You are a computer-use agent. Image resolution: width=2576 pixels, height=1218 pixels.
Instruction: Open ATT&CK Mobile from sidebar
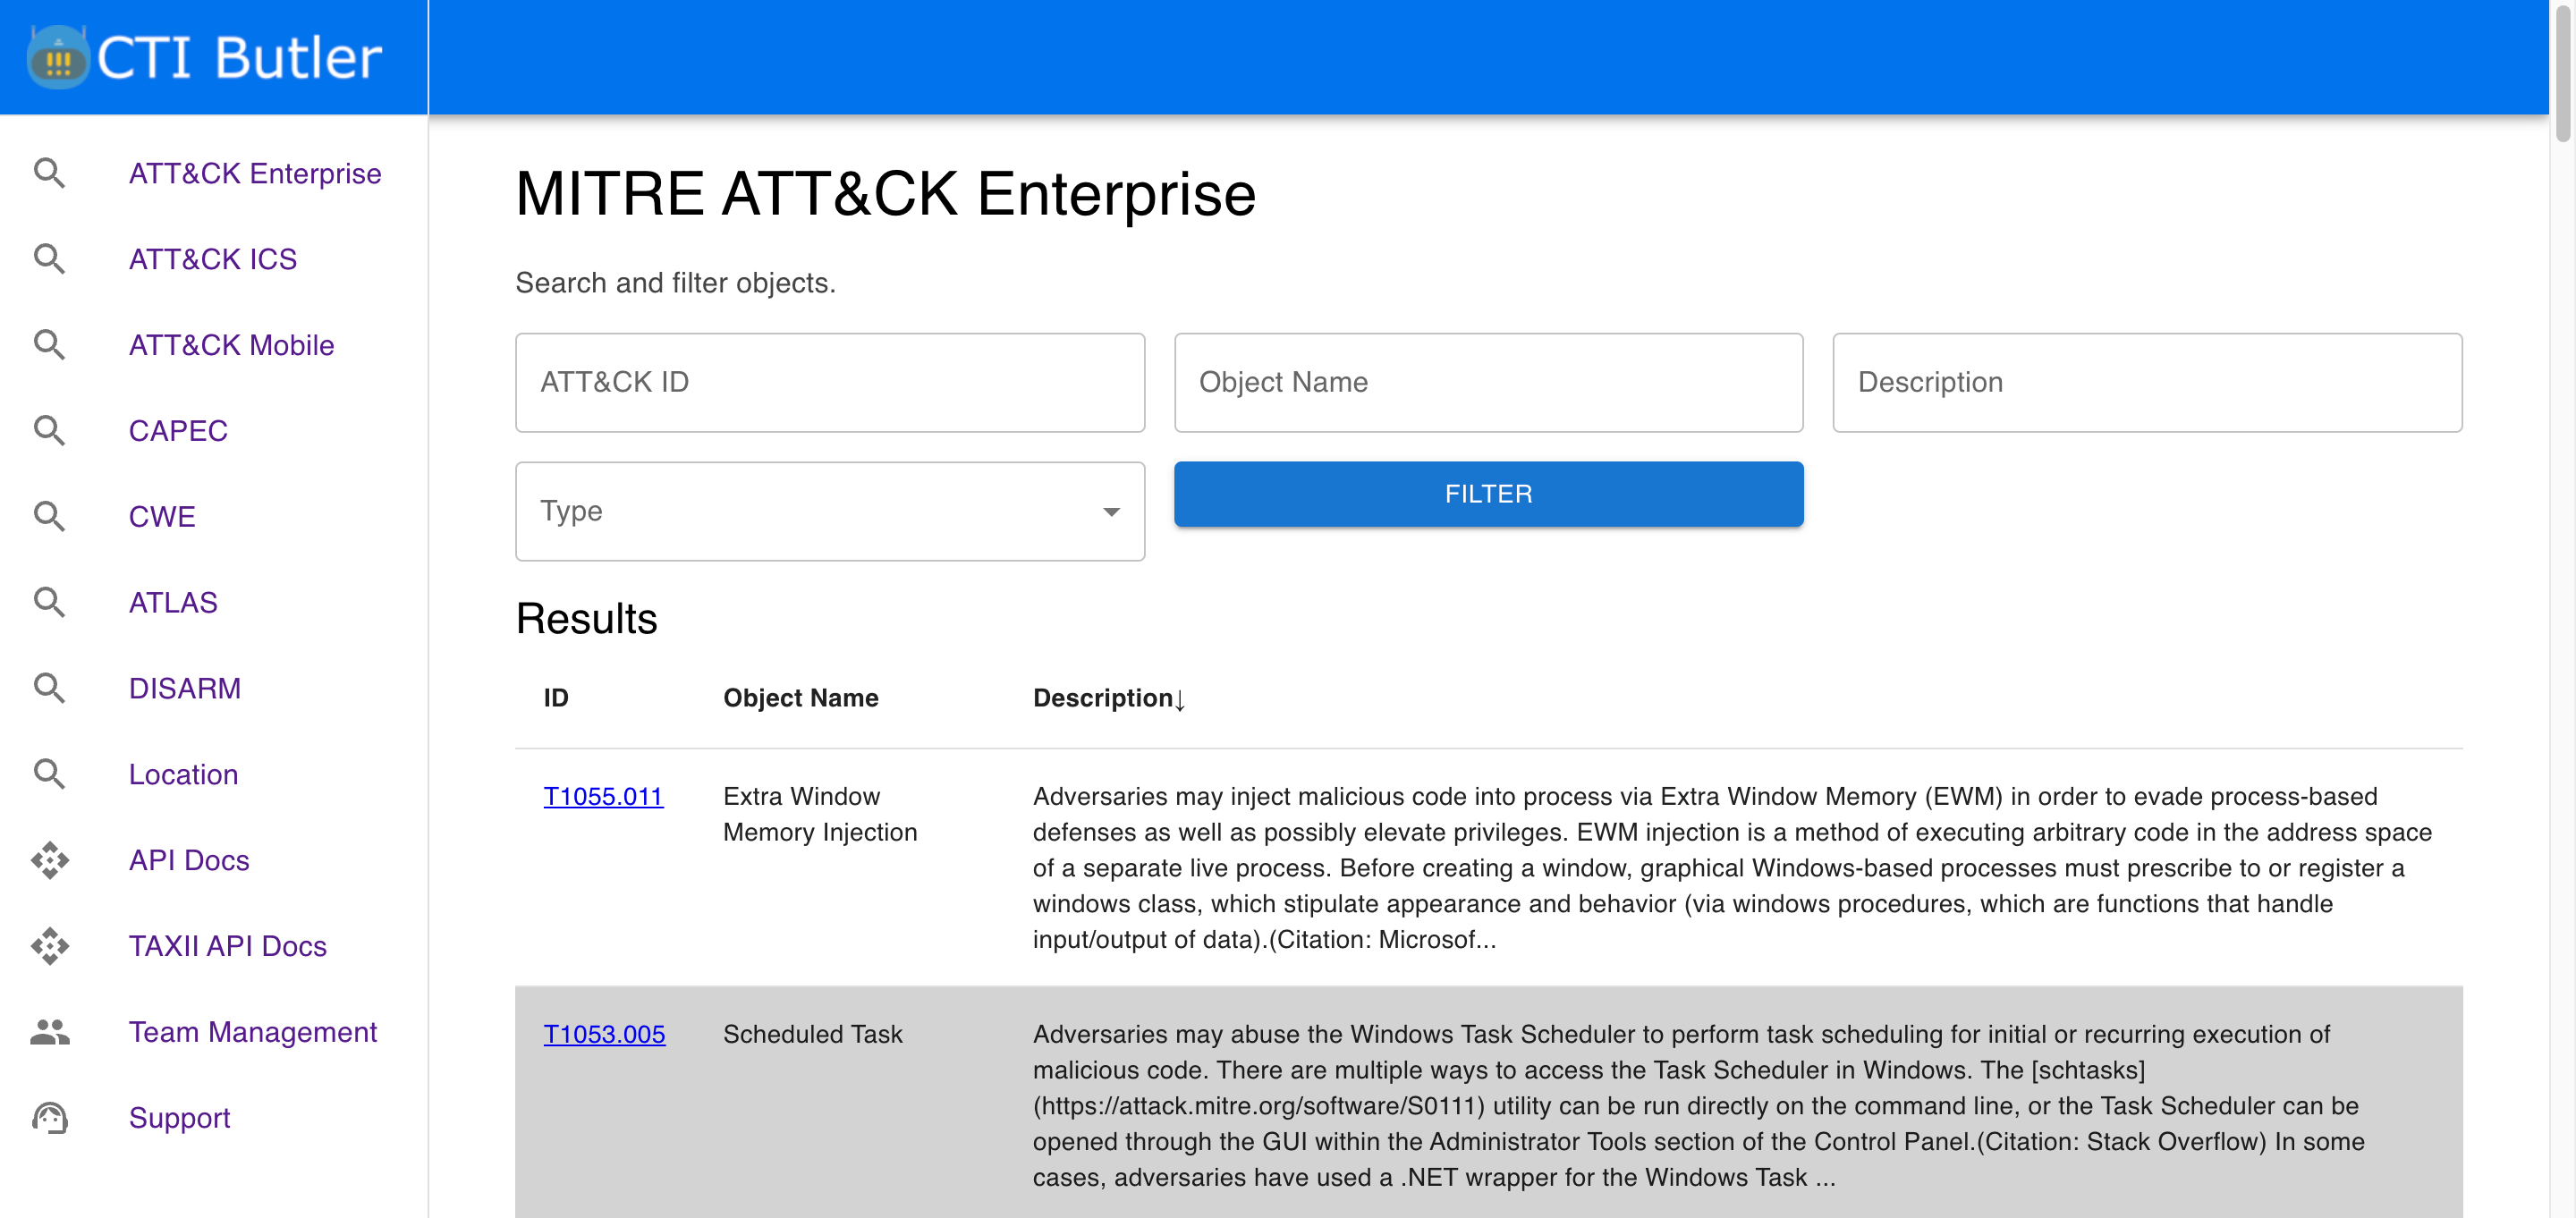(x=231, y=345)
